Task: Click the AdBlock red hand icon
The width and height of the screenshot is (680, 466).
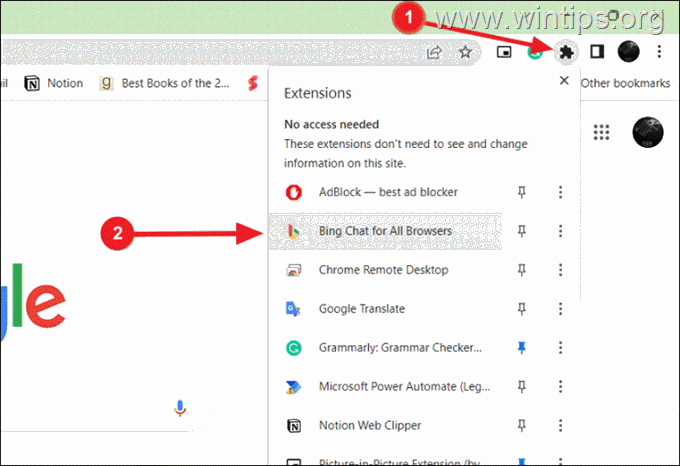Action: pos(294,192)
